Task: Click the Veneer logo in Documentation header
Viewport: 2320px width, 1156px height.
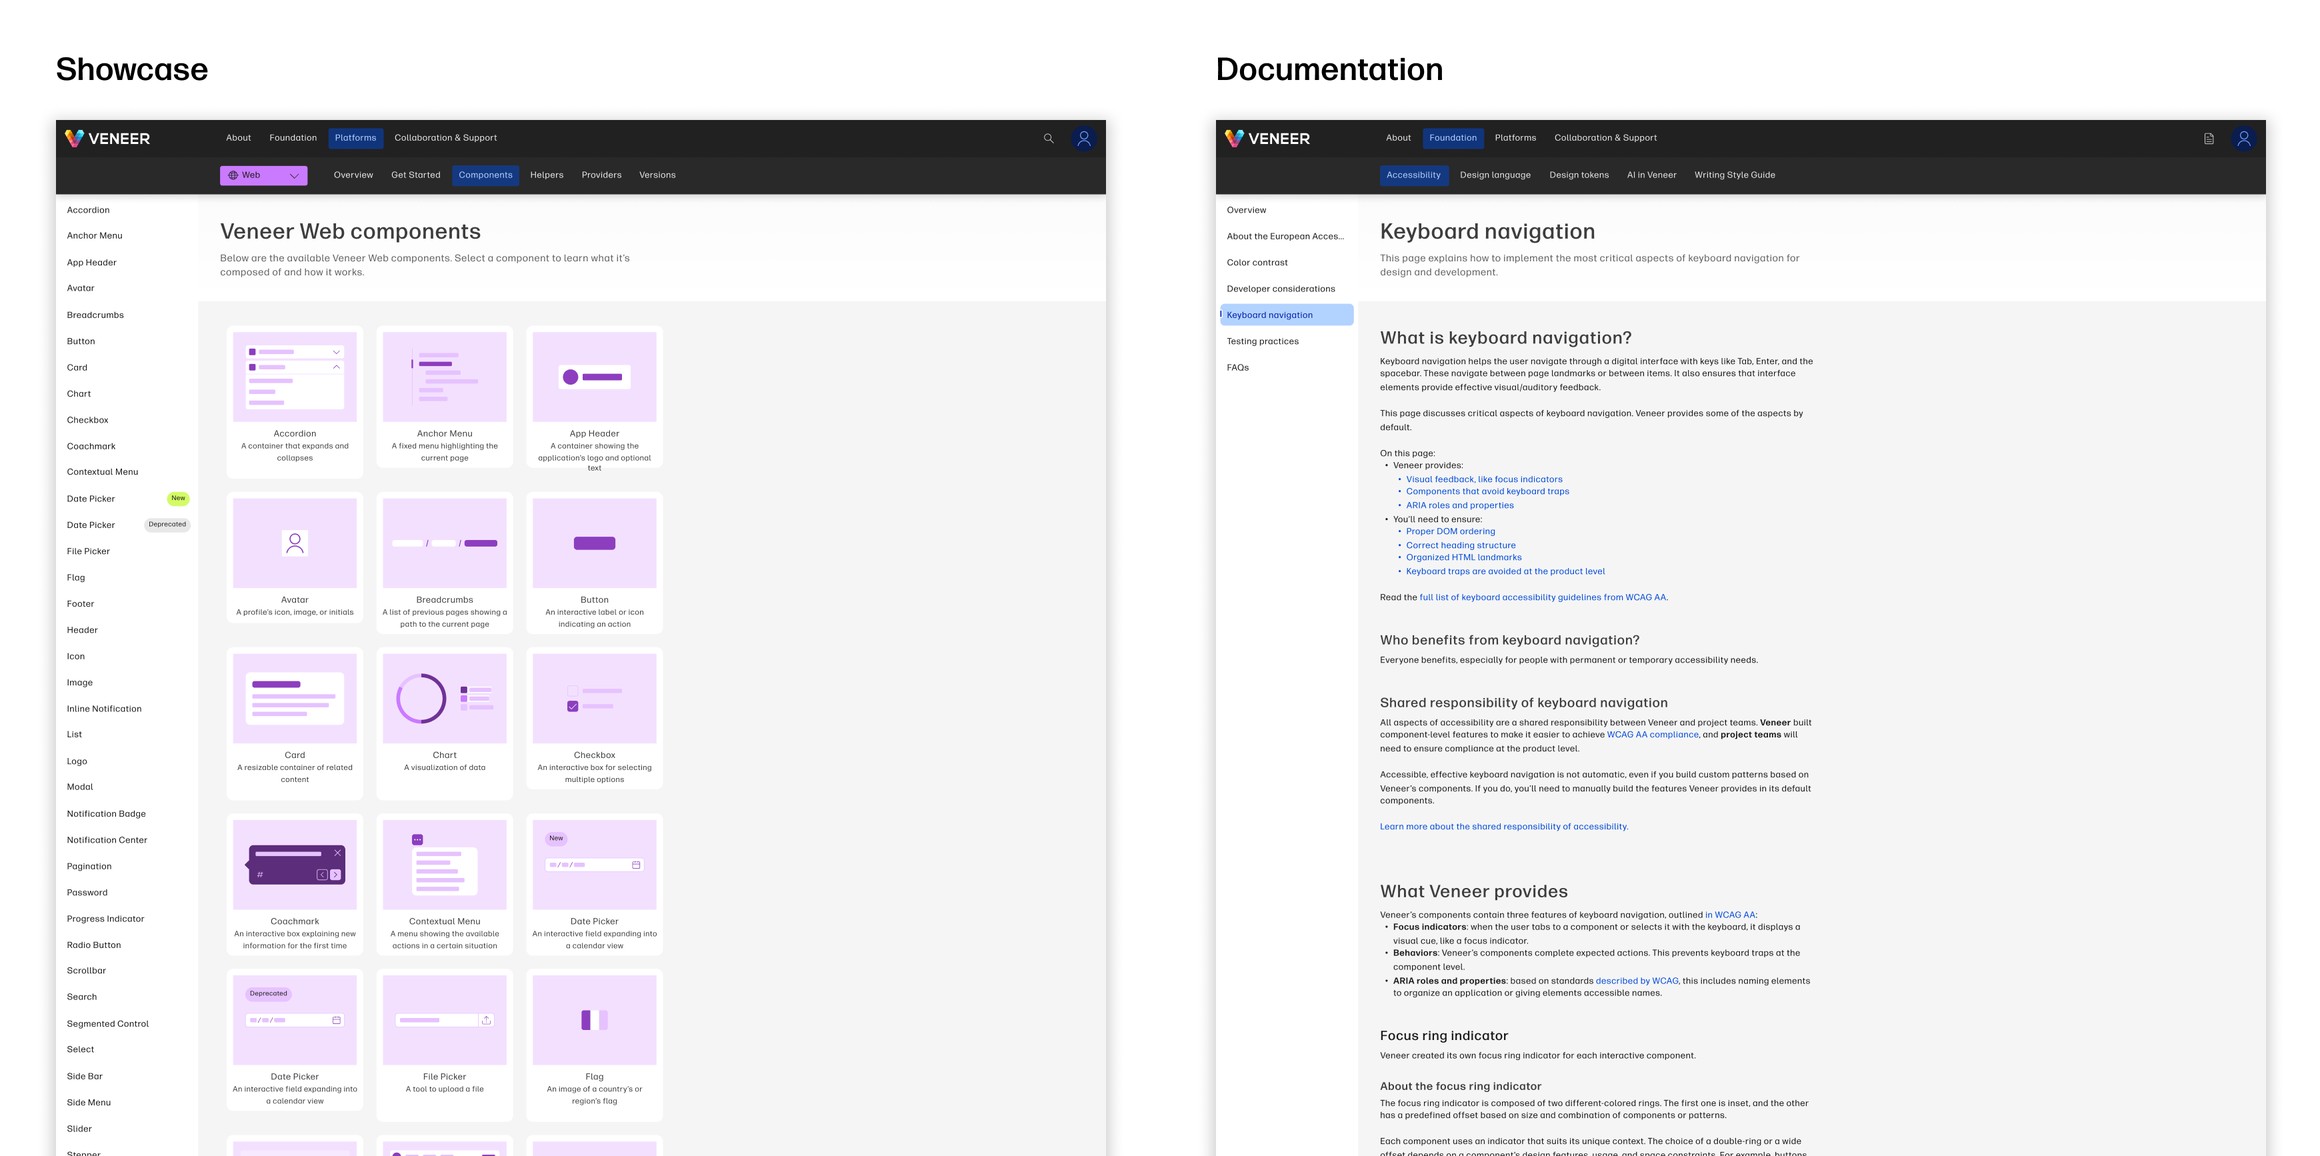Action: [x=1268, y=138]
